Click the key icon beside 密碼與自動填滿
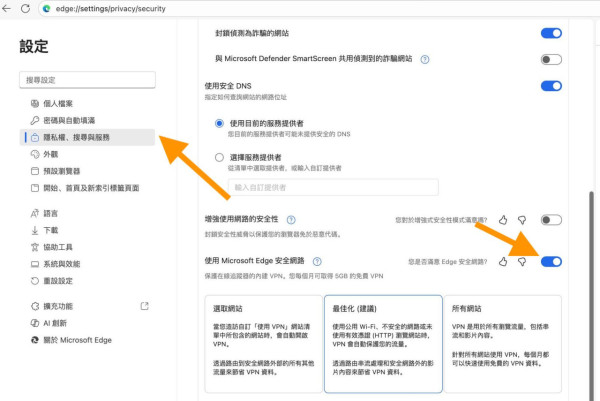 click(x=35, y=120)
